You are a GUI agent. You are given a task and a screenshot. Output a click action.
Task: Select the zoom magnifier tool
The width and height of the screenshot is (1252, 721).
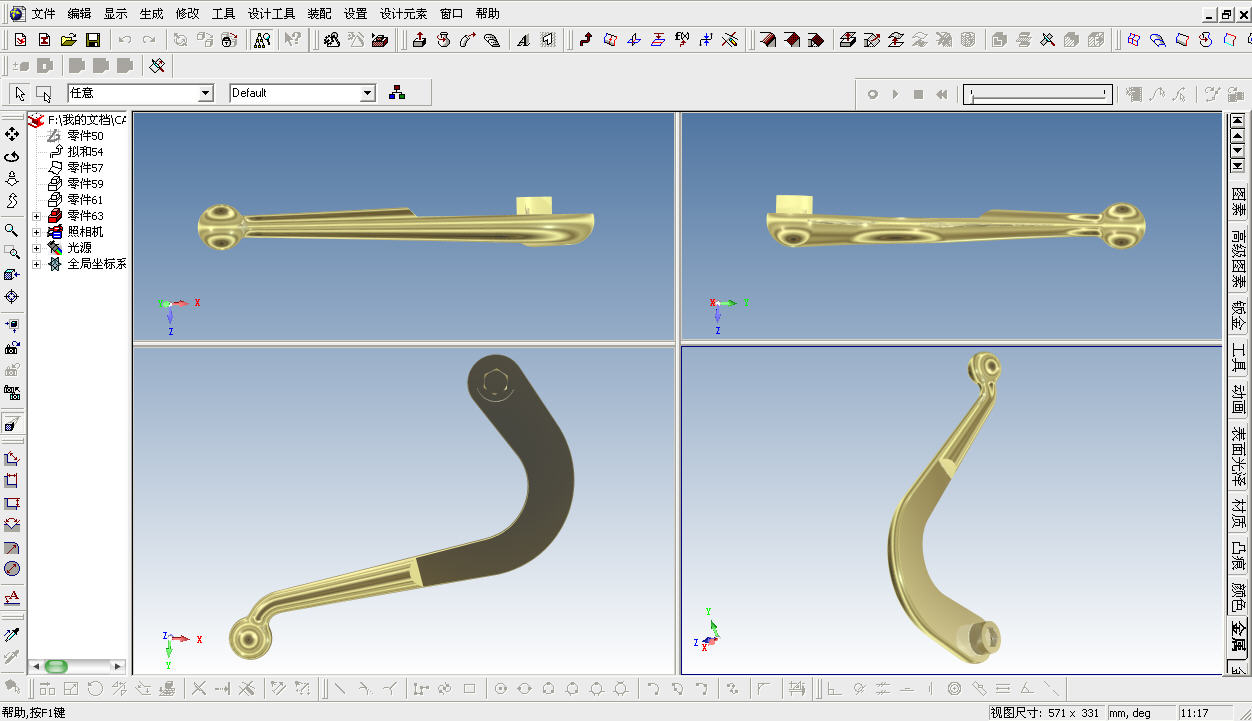pos(12,231)
